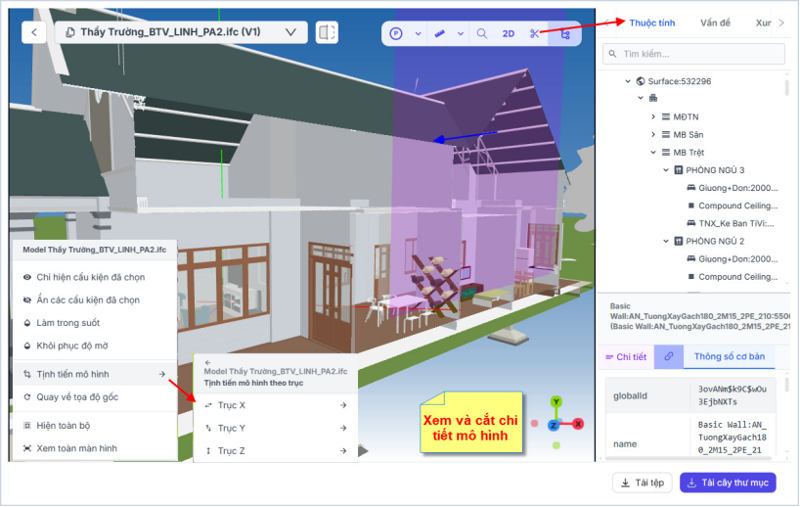Click Tải cây thư mục button
Image resolution: width=800 pixels, height=507 pixels.
coord(728,483)
